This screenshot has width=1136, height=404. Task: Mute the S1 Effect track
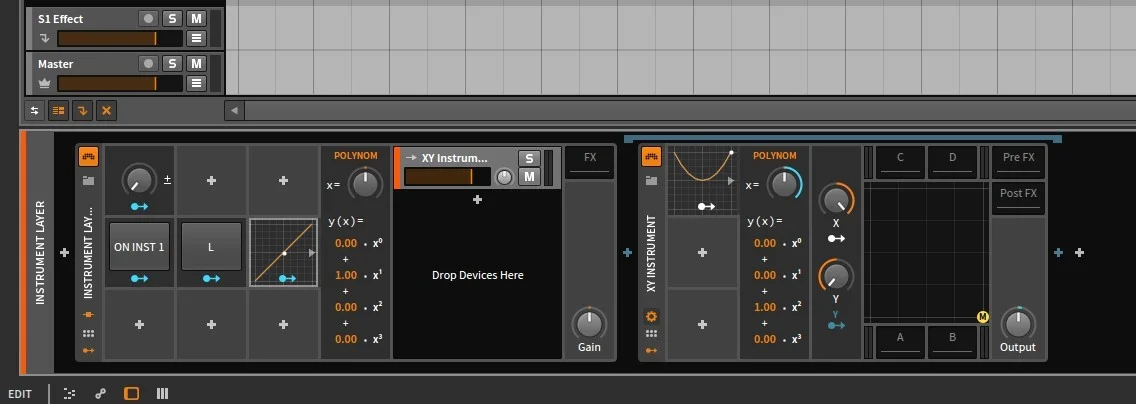pyautogui.click(x=196, y=19)
